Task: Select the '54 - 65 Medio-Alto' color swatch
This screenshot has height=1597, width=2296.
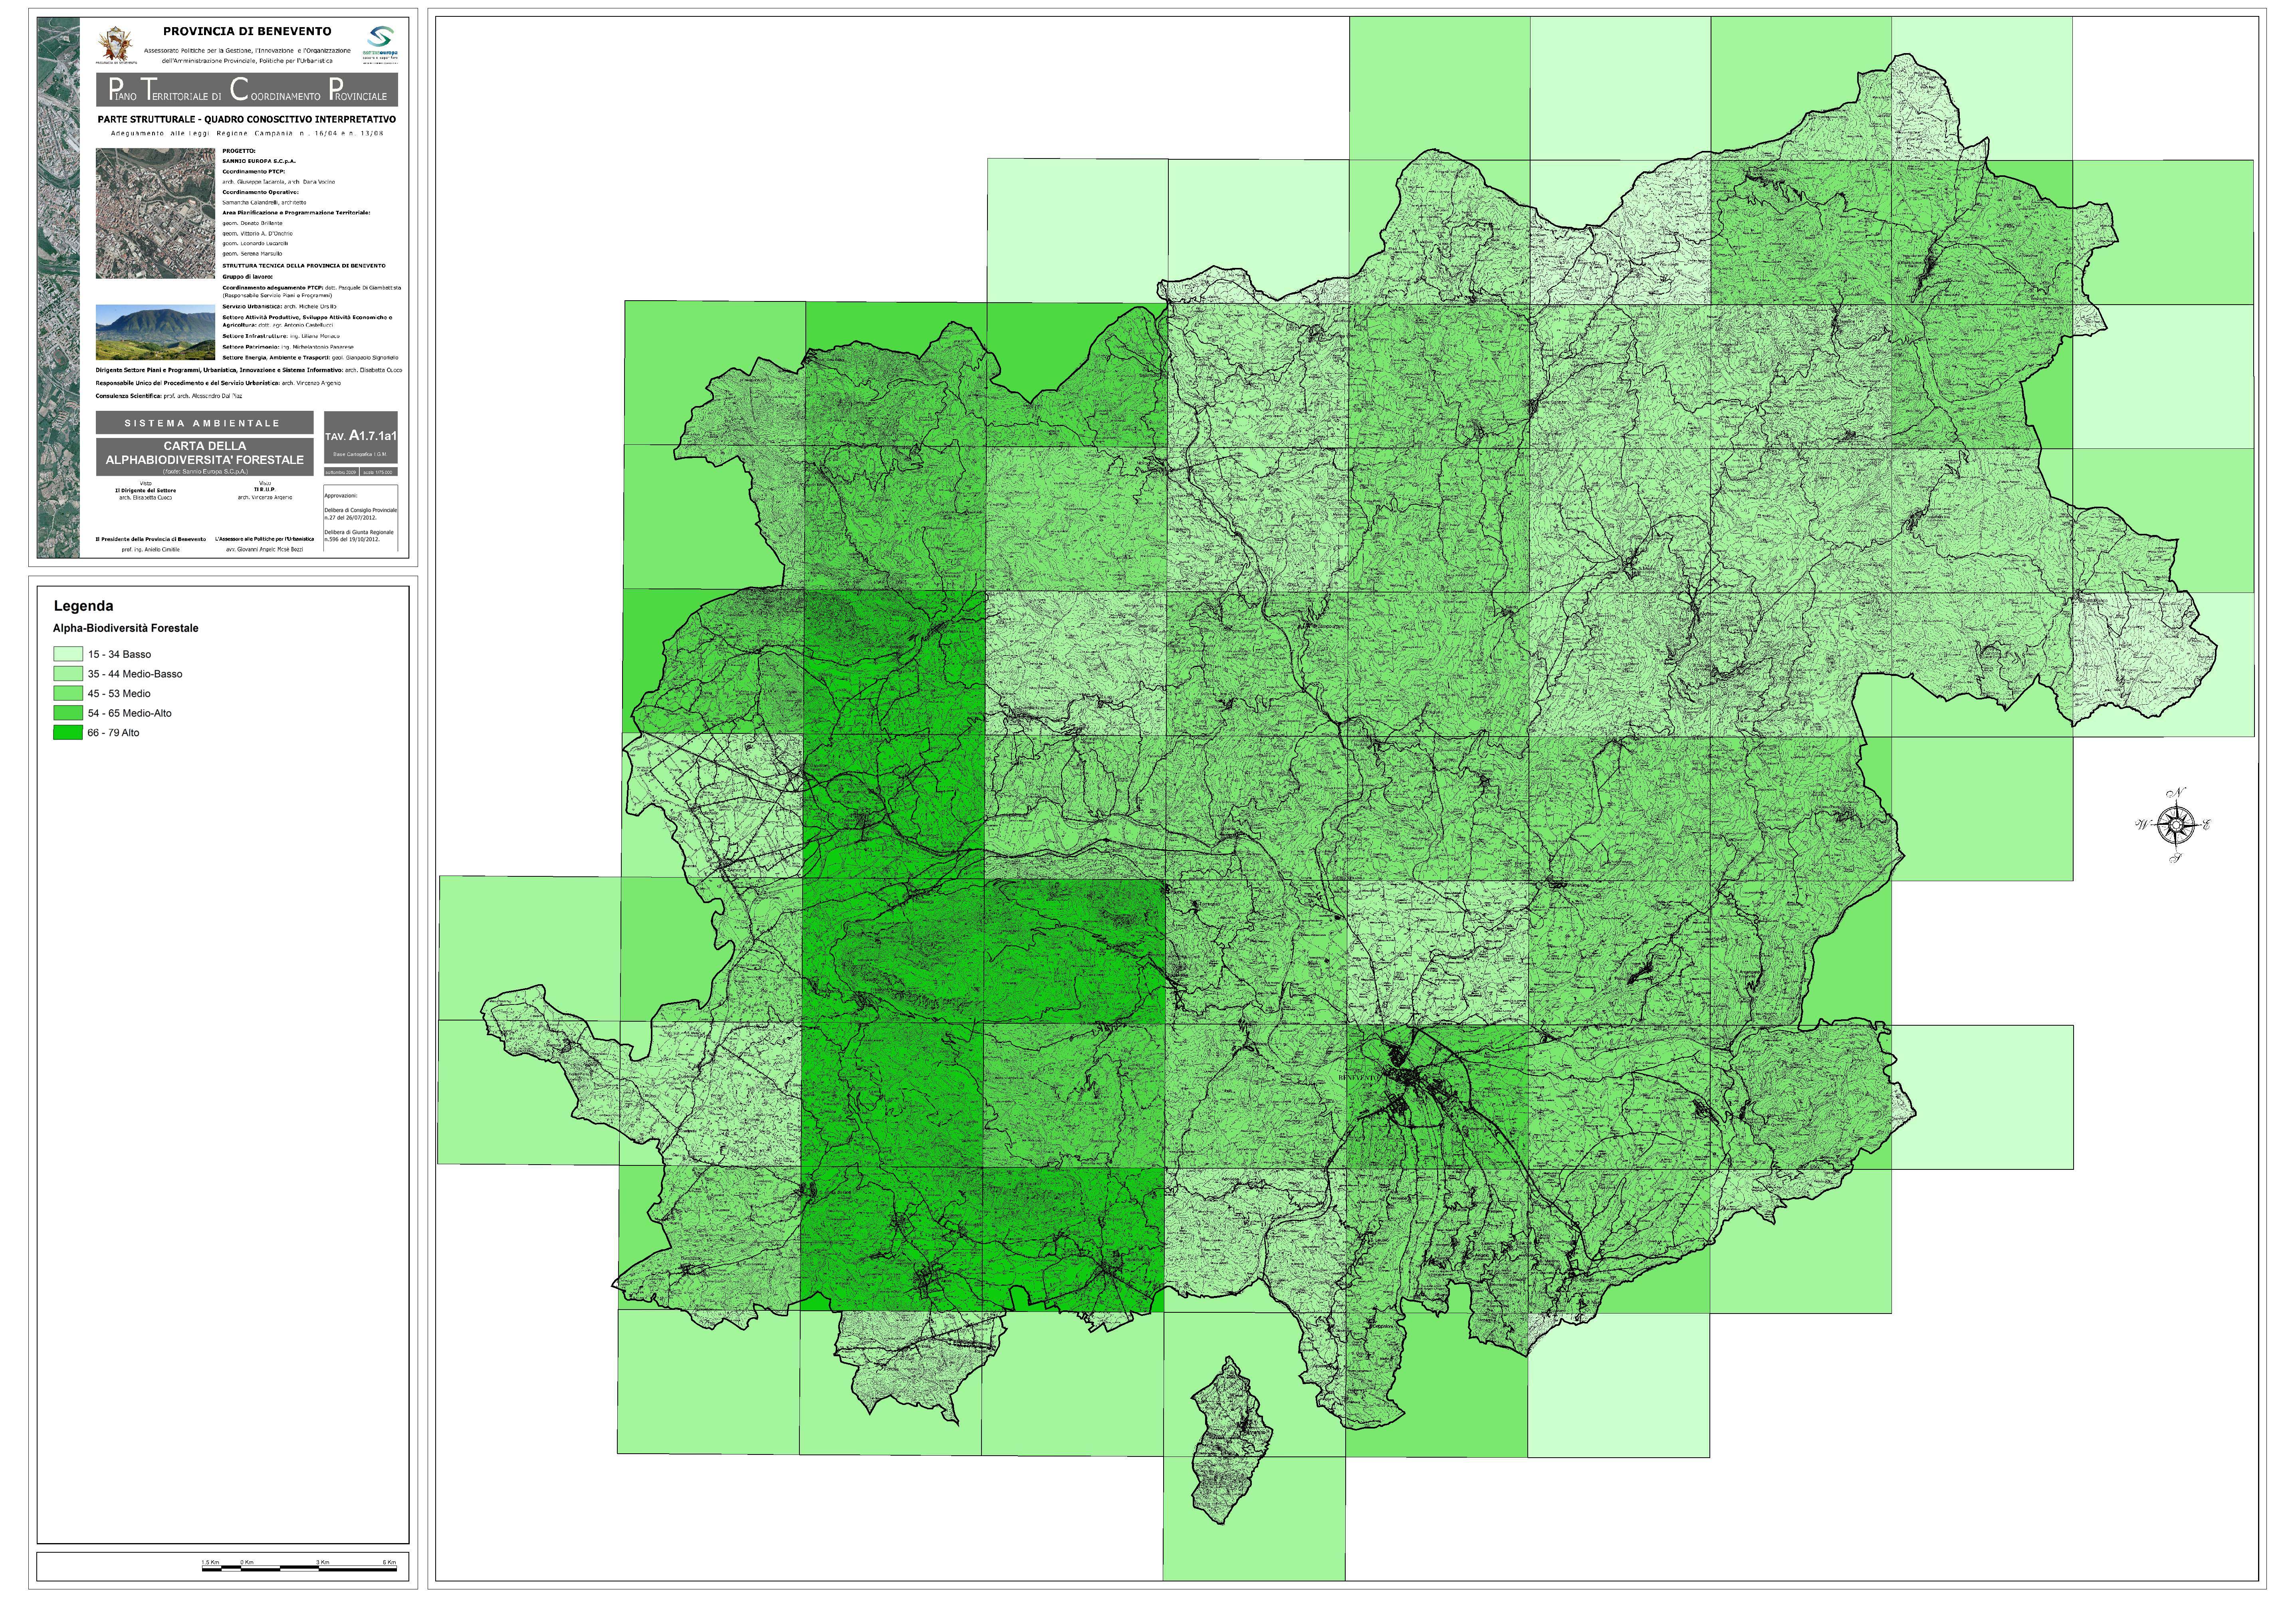Action: (x=68, y=713)
